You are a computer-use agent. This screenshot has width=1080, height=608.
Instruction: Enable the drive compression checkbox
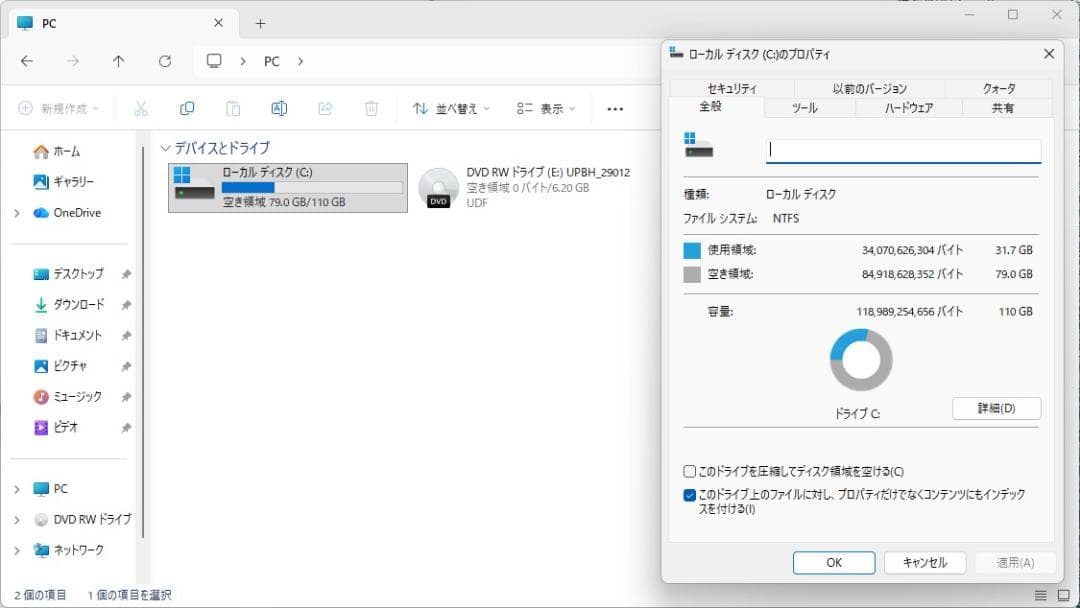click(688, 470)
